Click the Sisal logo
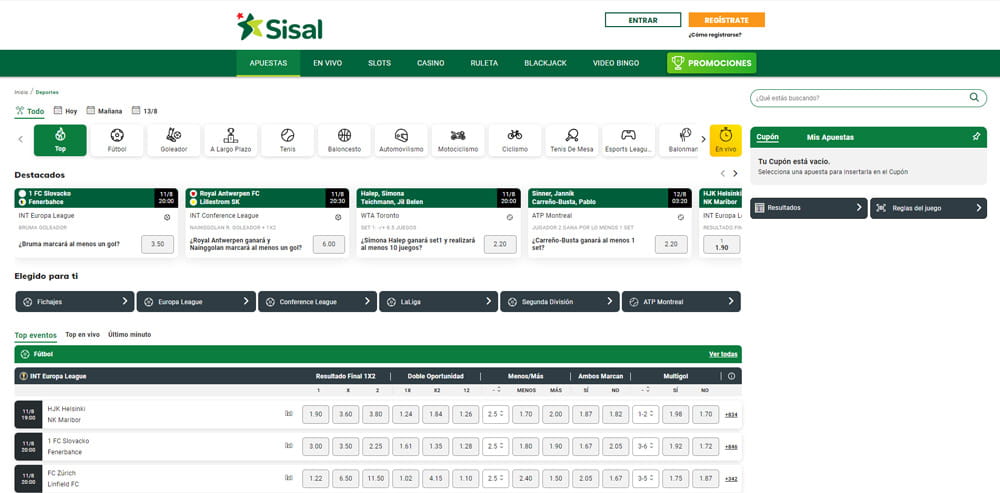This screenshot has height=493, width=1000. [279, 26]
